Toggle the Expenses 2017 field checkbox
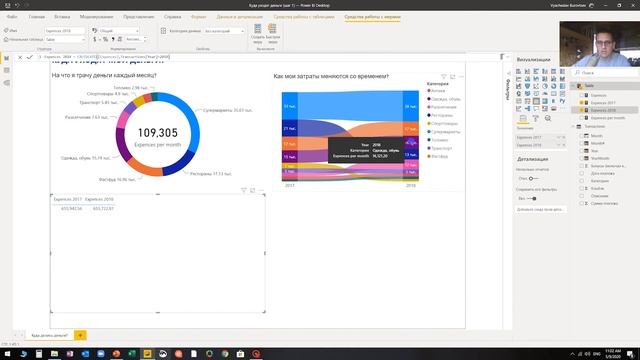 [582, 103]
